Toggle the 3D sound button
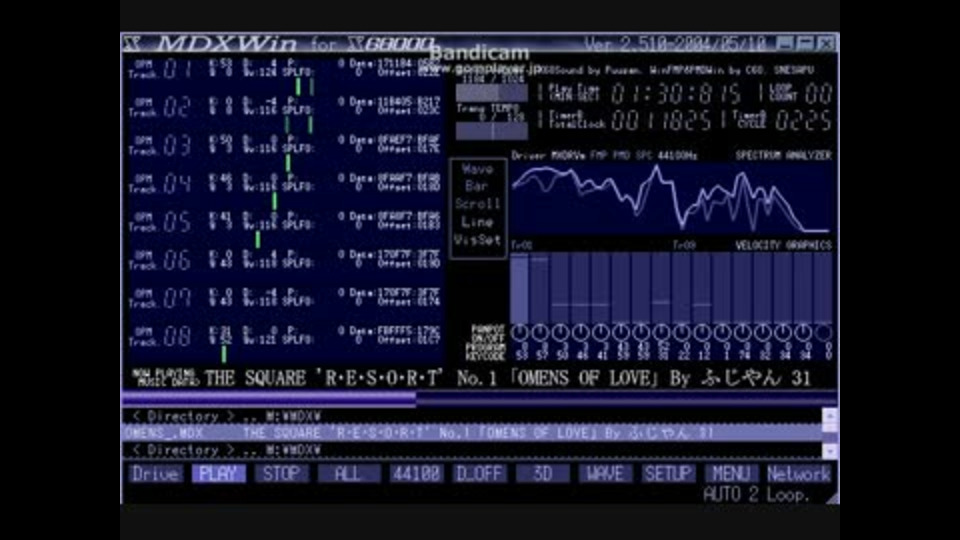Image resolution: width=960 pixels, height=540 pixels. [542, 473]
